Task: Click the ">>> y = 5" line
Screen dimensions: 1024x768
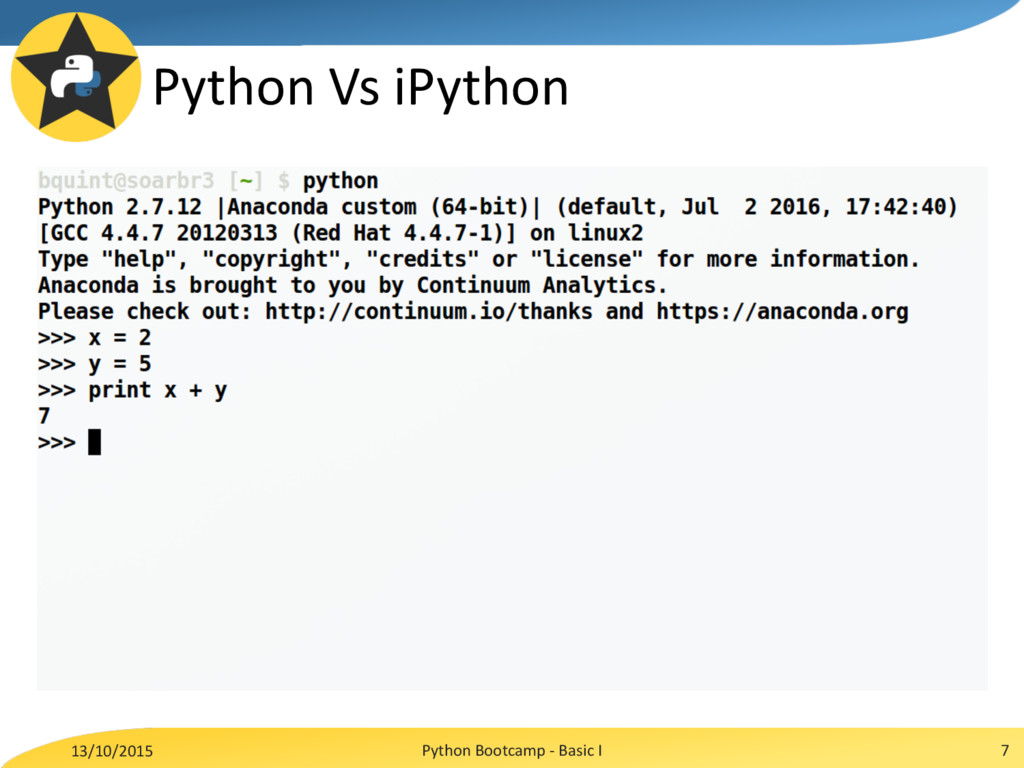Action: [x=95, y=364]
